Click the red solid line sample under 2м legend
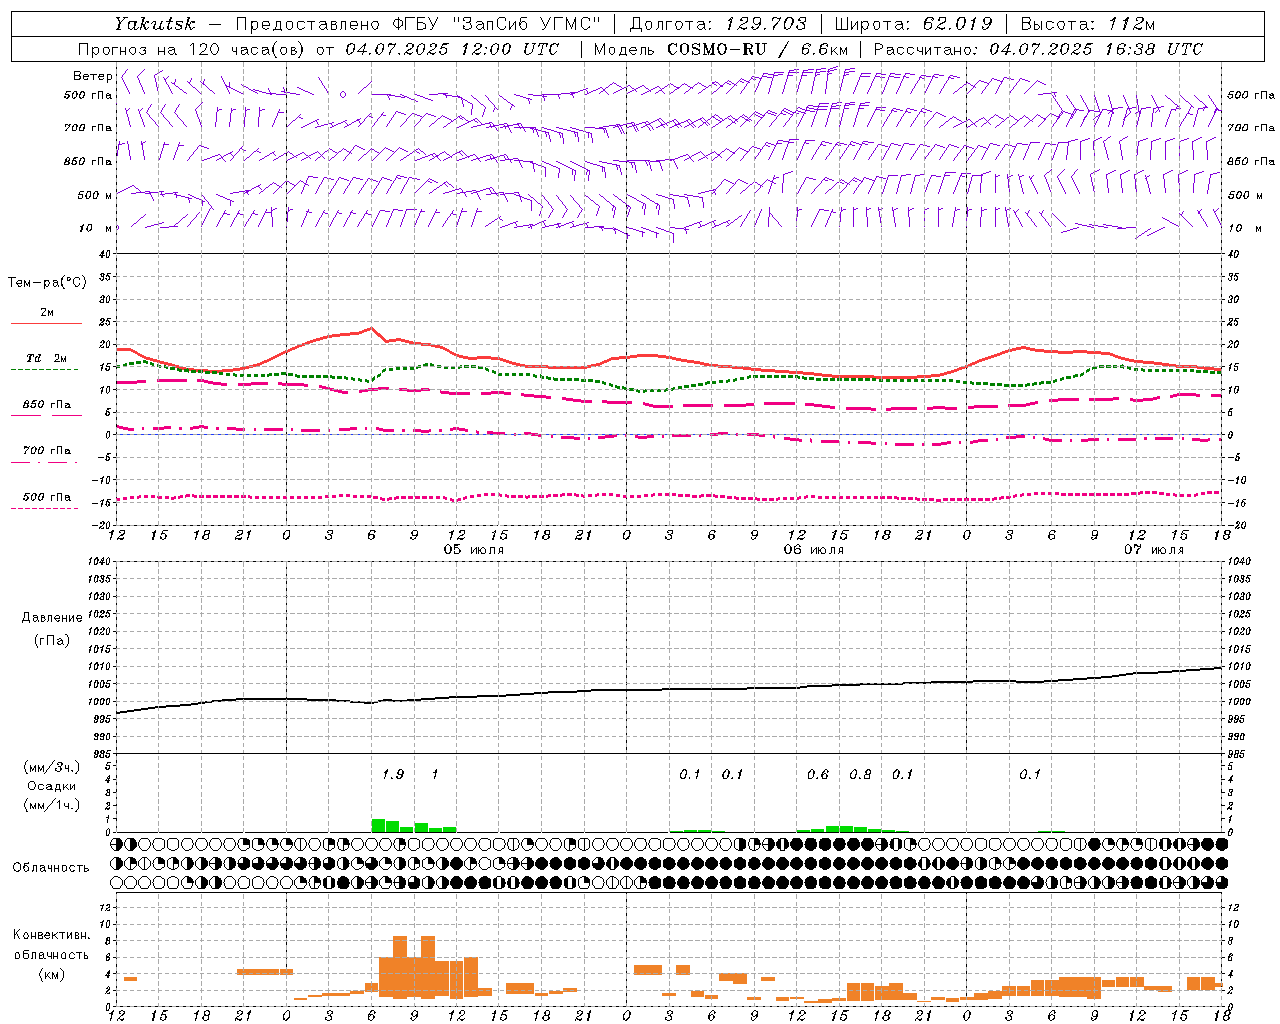1280x1024 pixels. coord(46,323)
